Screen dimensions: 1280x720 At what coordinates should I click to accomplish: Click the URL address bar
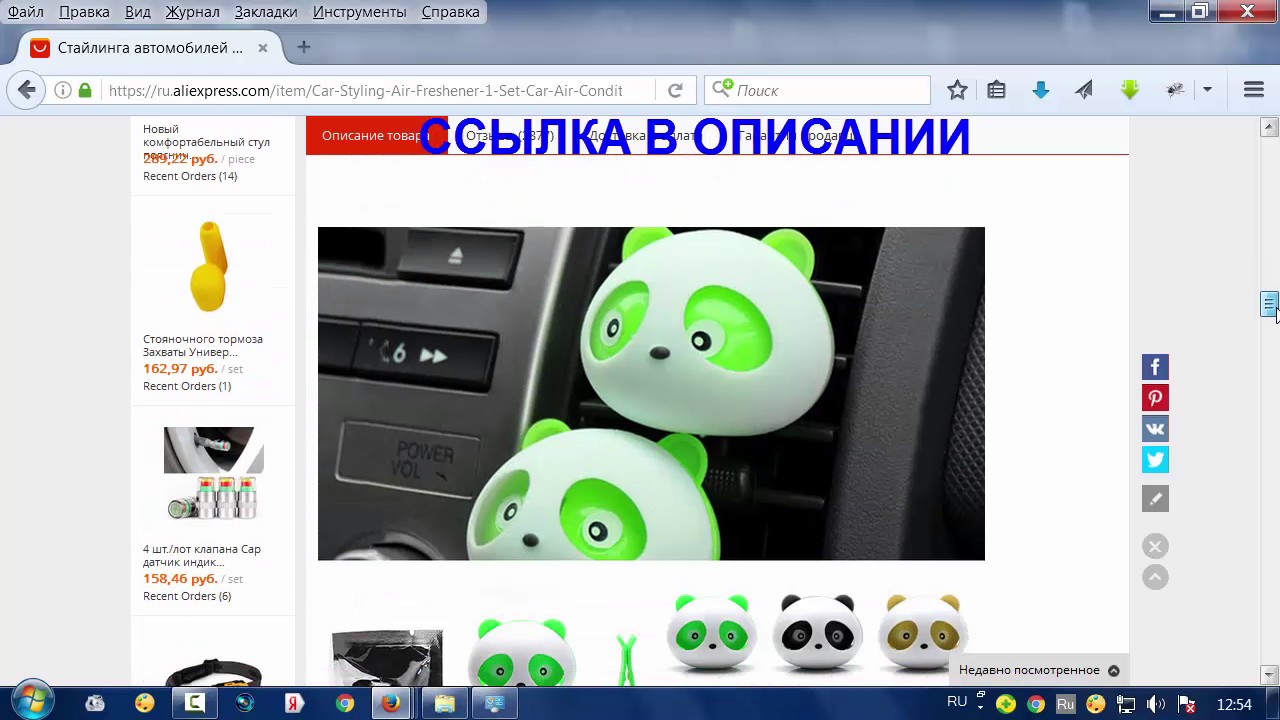click(x=365, y=90)
